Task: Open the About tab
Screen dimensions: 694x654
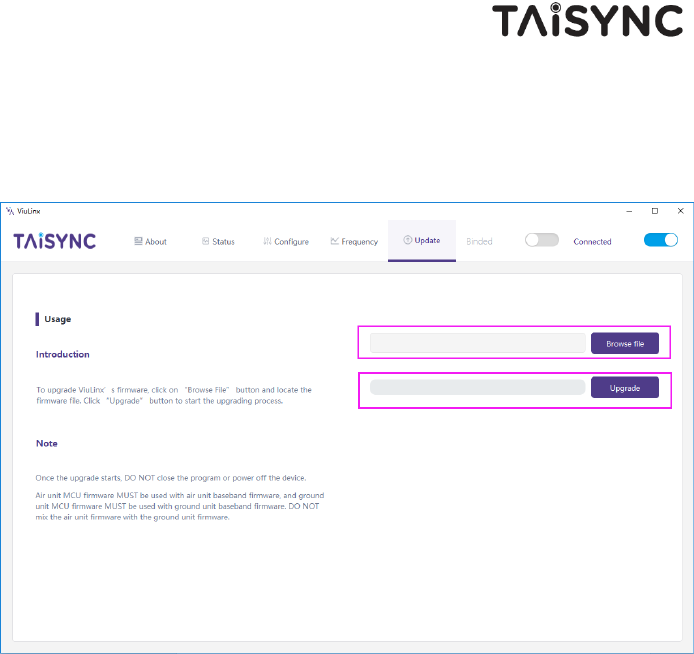Action: [150, 242]
